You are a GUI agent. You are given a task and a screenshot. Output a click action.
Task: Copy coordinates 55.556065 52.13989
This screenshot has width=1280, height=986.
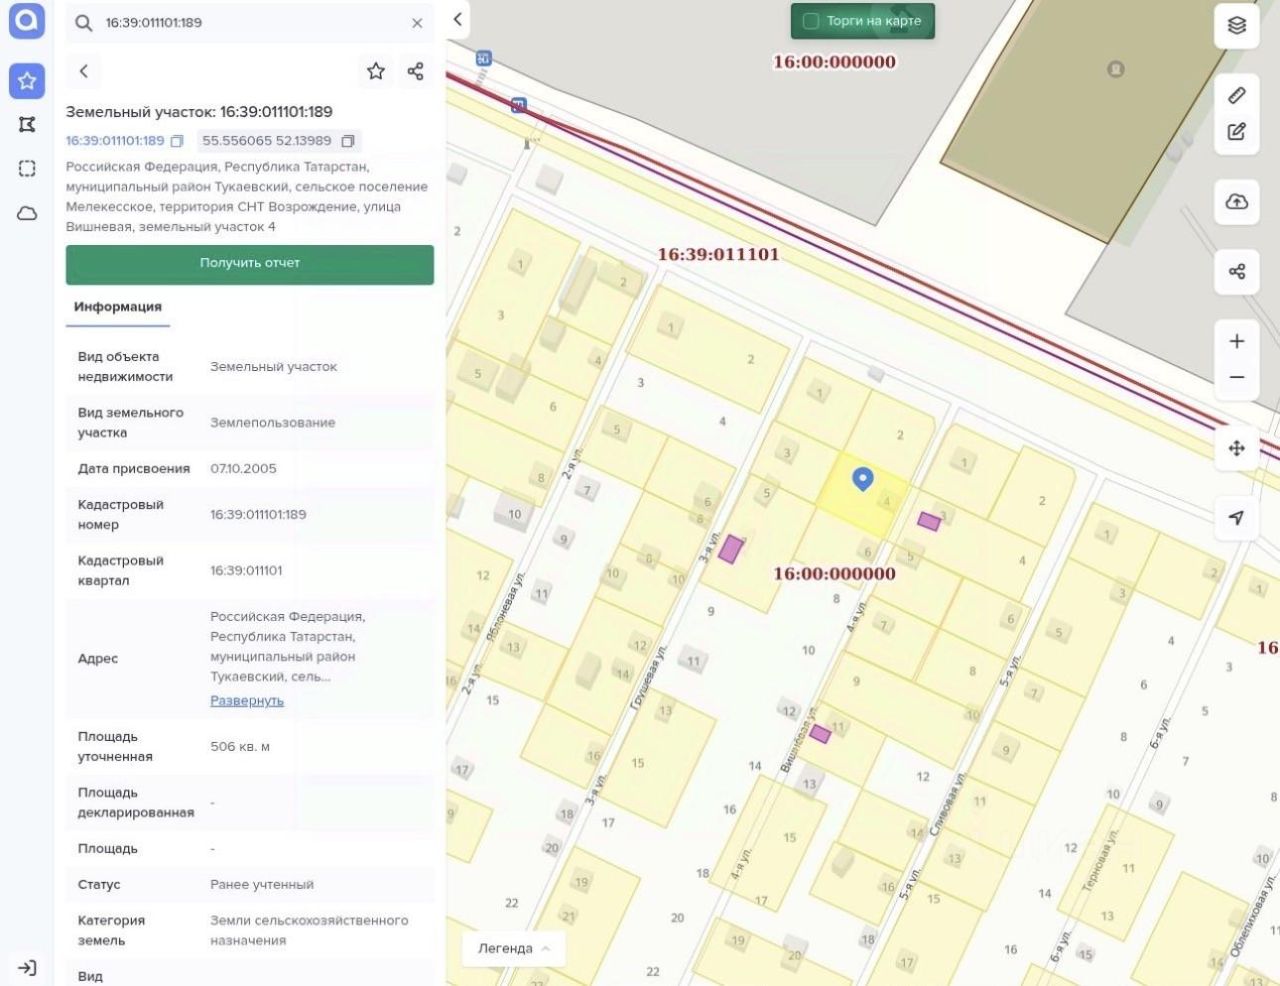pos(348,141)
